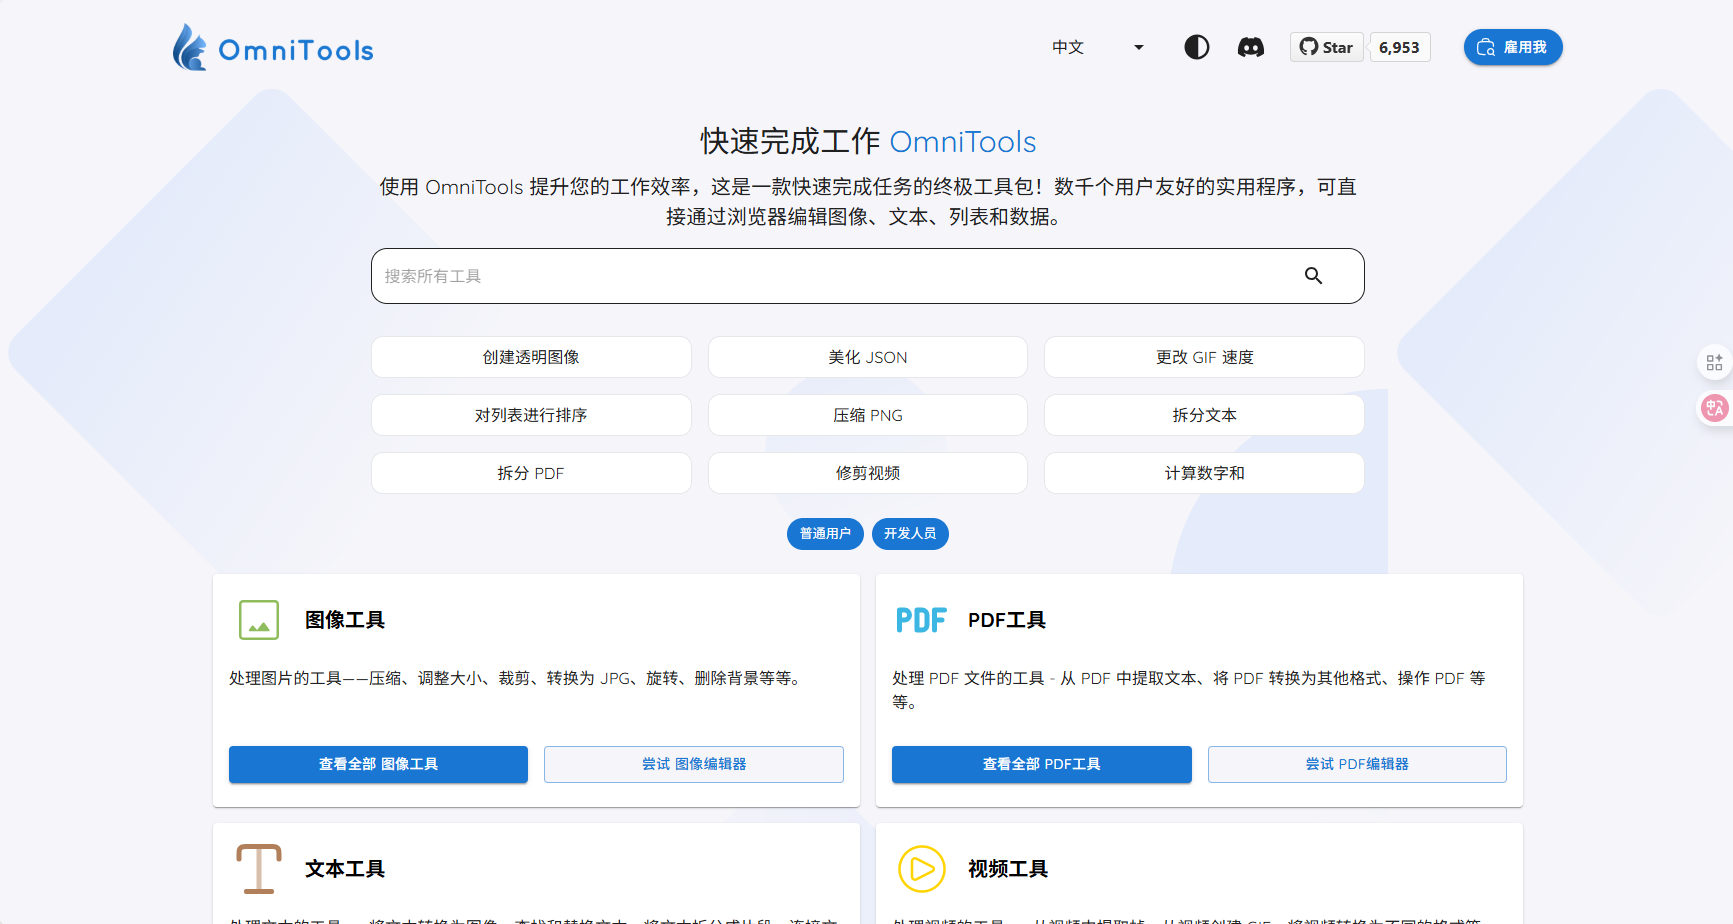
Task: Click the 雇用我 button
Action: click(1512, 47)
